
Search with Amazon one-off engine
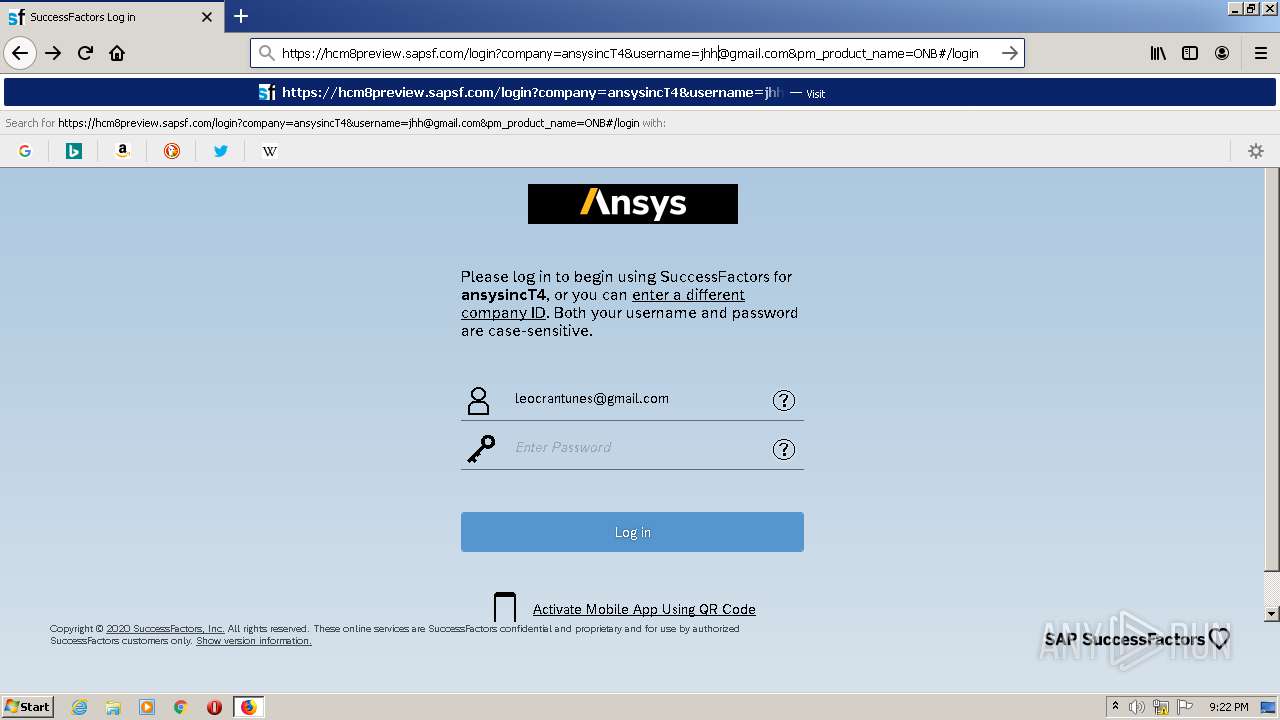123,151
